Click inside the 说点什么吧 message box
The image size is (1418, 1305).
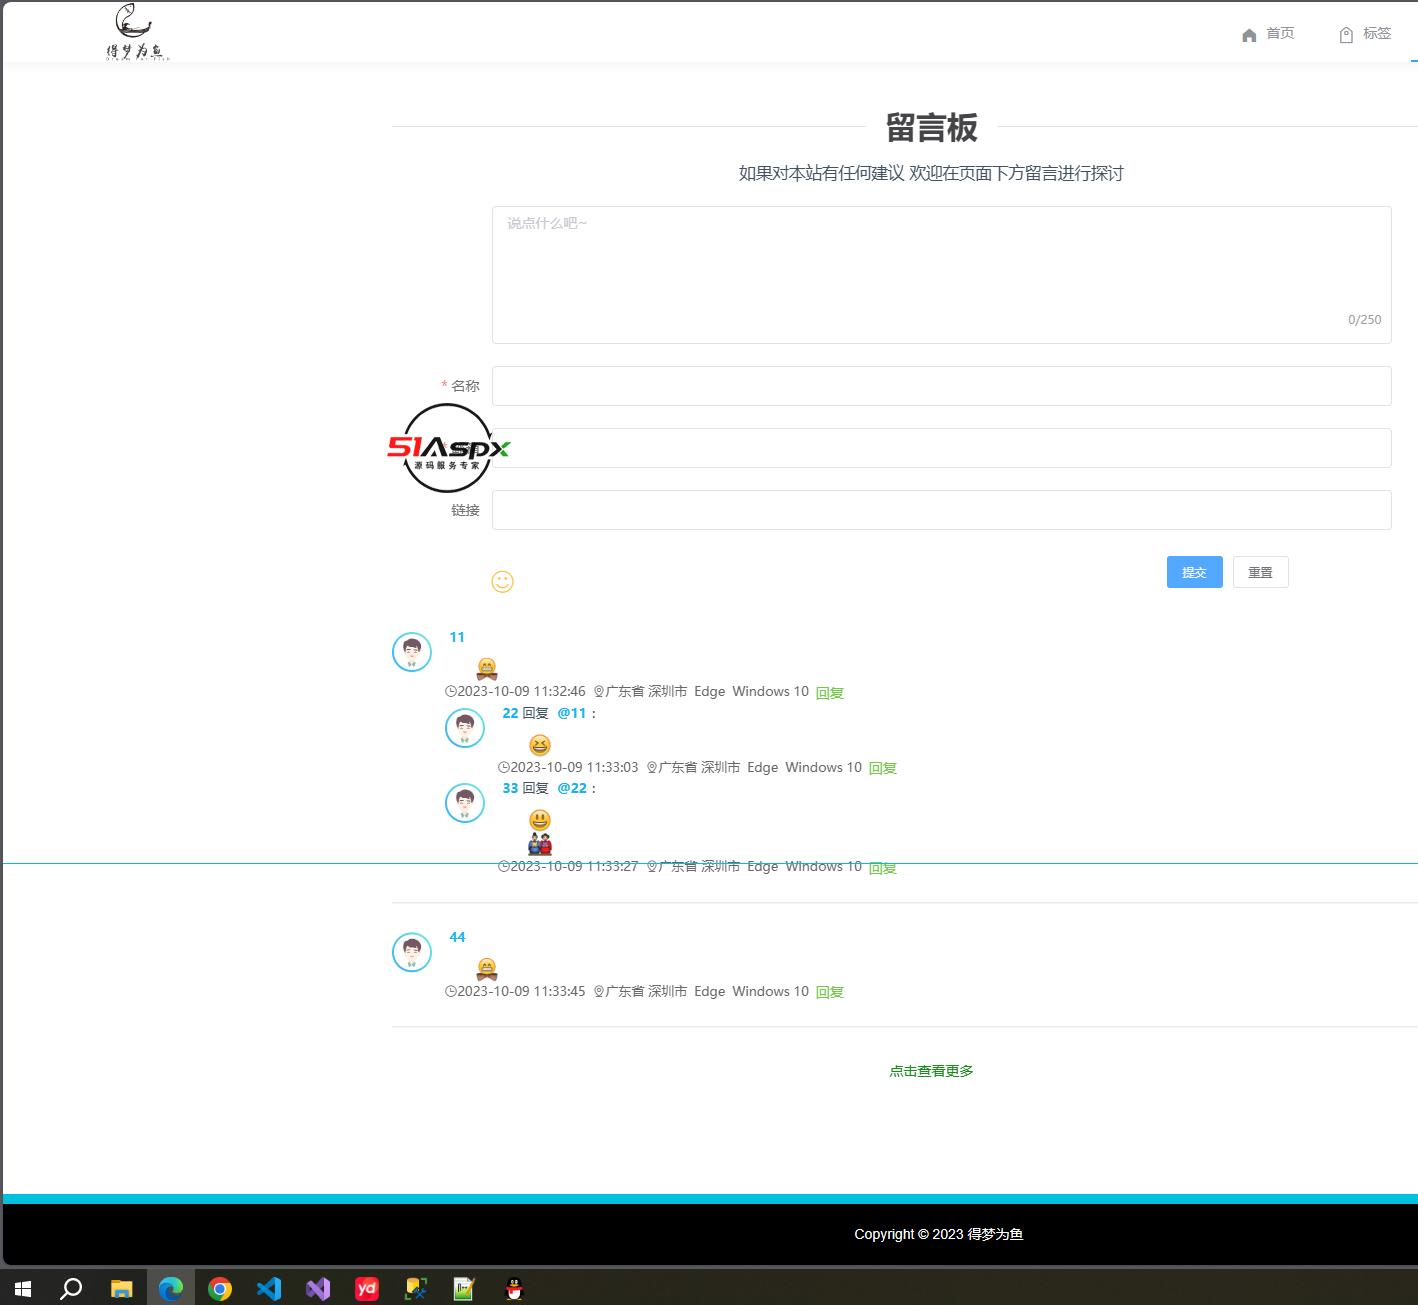(940, 270)
